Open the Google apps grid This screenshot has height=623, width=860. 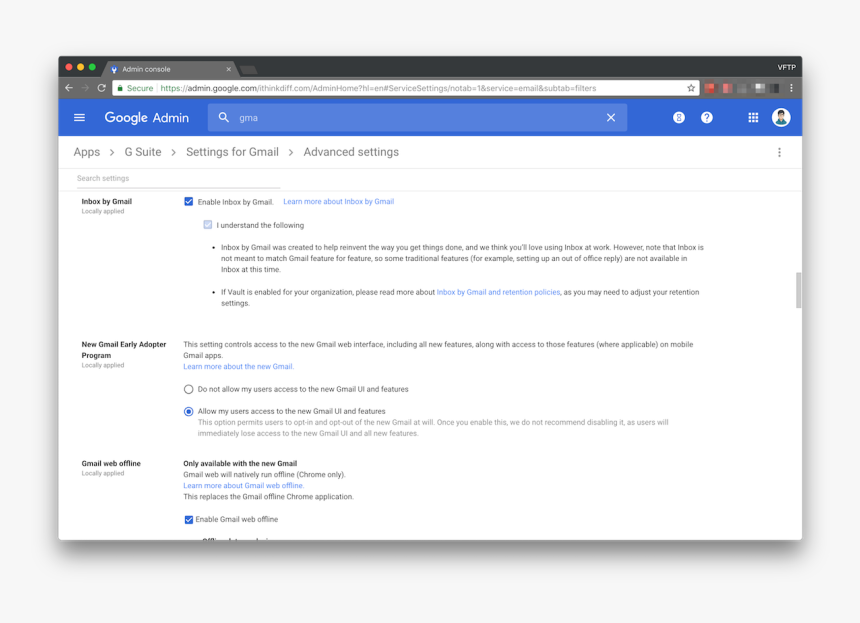[753, 117]
